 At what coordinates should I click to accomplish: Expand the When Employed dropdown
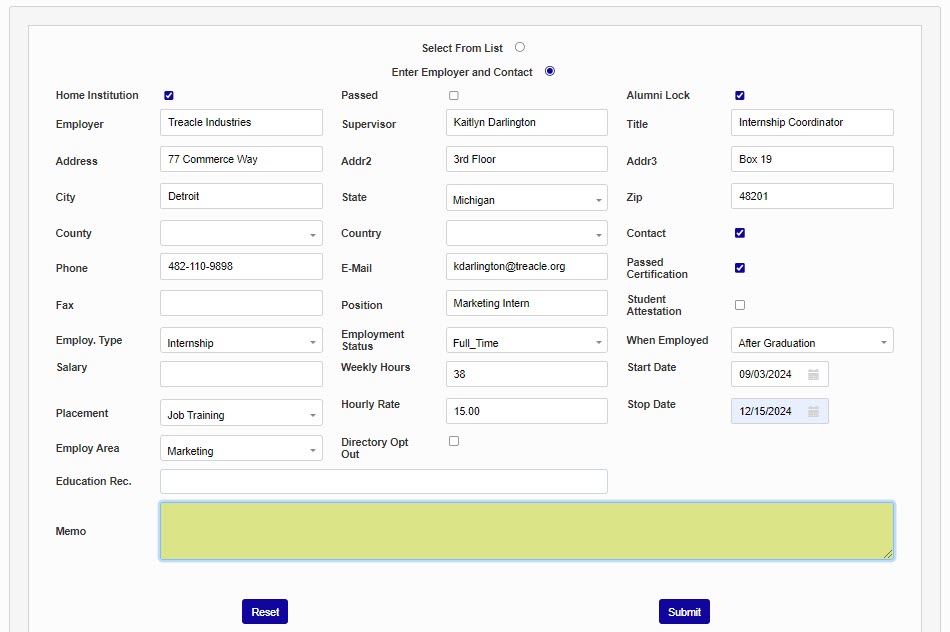(x=812, y=342)
